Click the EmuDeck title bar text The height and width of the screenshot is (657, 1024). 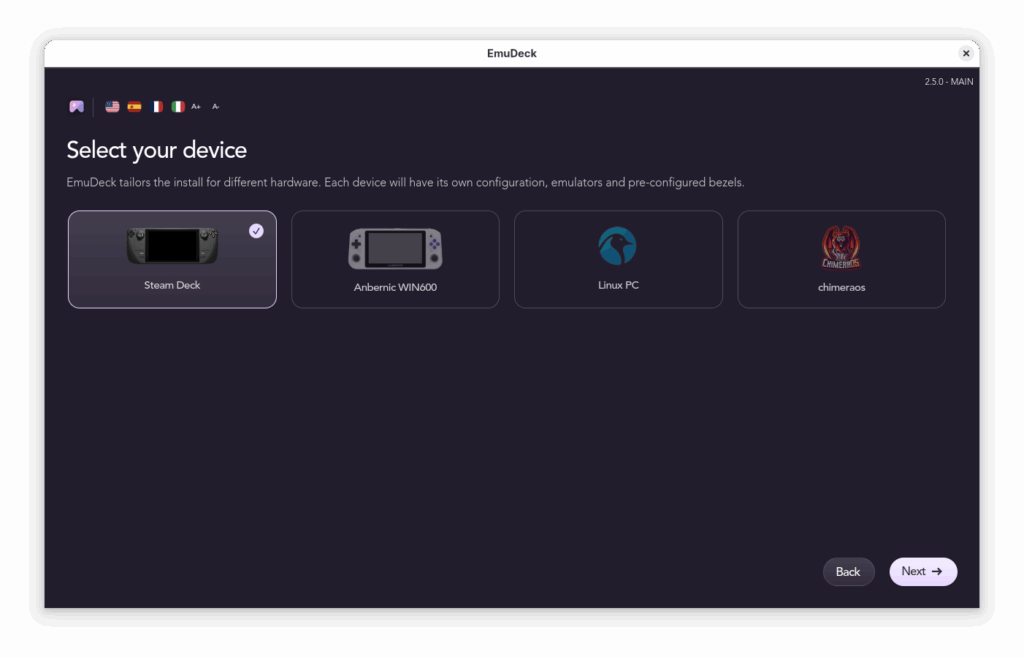[x=511, y=54]
